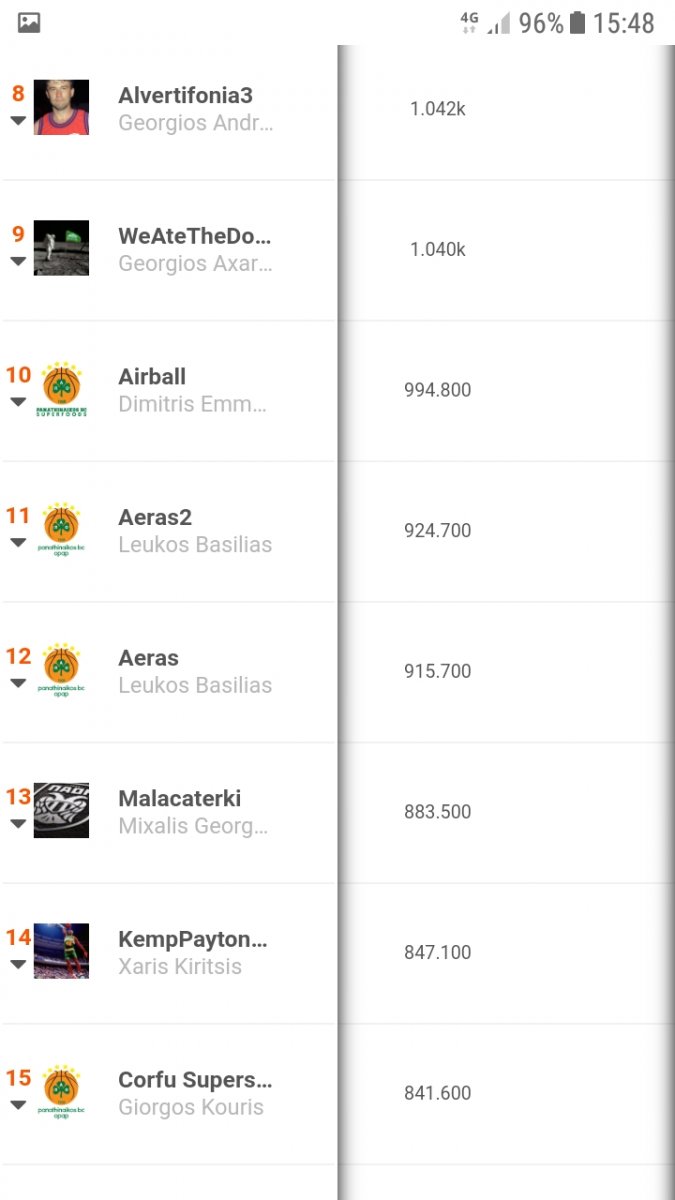The width and height of the screenshot is (675, 1200).
Task: Tap Aeras Panathinaikos team logo
Action: (x=62, y=671)
